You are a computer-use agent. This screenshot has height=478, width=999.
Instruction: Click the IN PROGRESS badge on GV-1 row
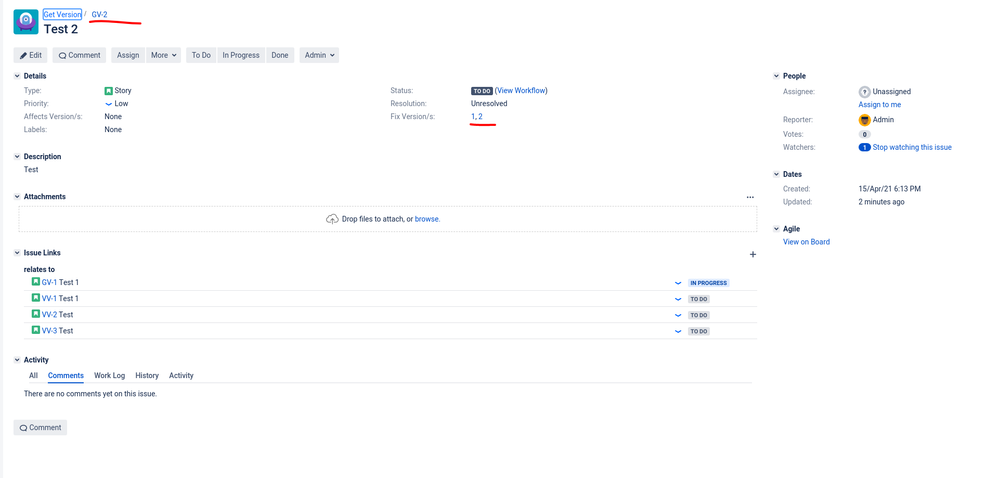point(708,283)
